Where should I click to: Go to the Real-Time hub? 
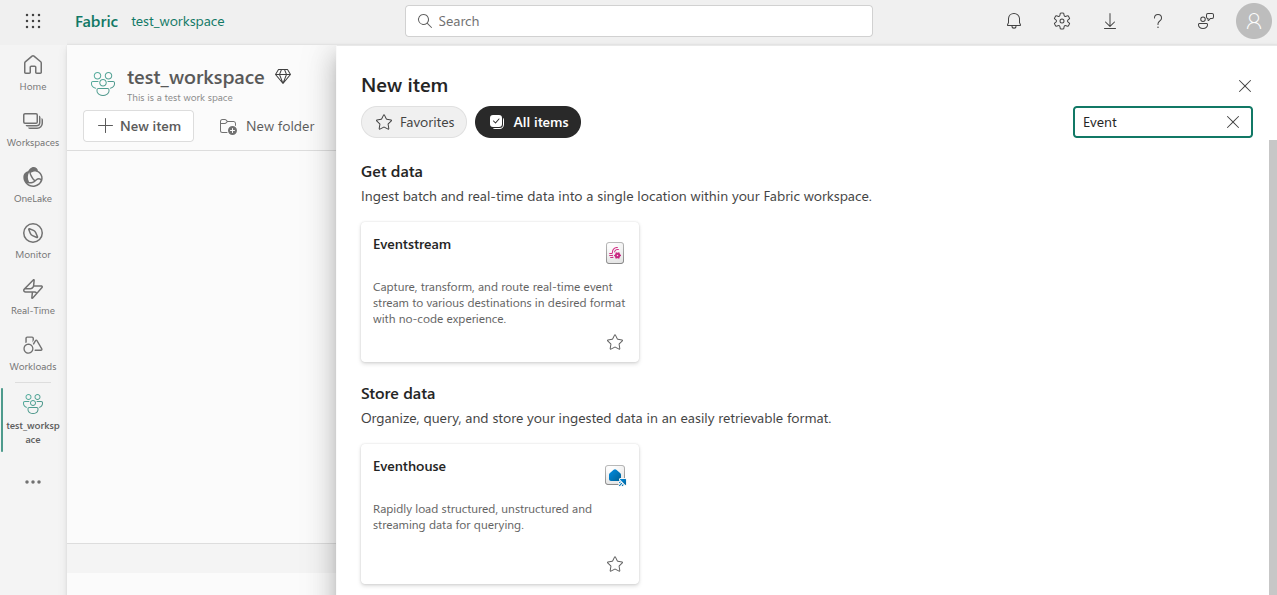click(32, 294)
